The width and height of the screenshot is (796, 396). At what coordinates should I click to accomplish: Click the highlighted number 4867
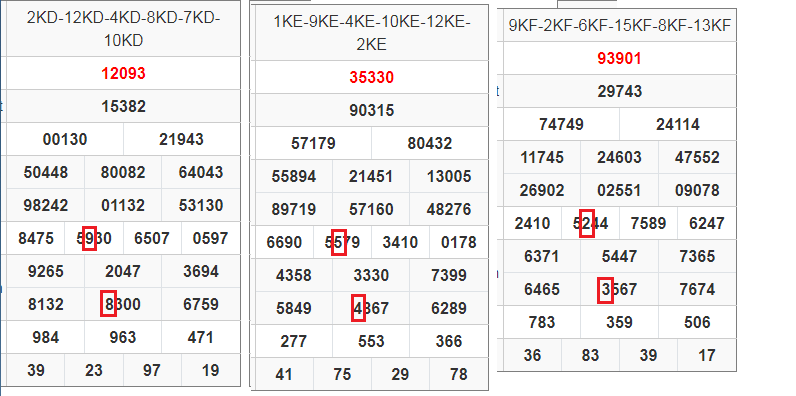coord(371,308)
